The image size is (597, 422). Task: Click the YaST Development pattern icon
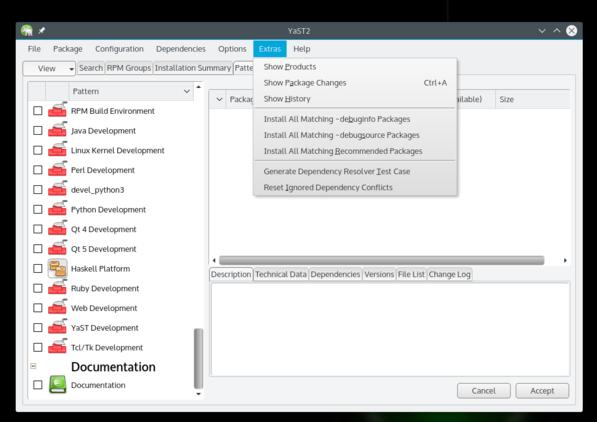tap(57, 327)
